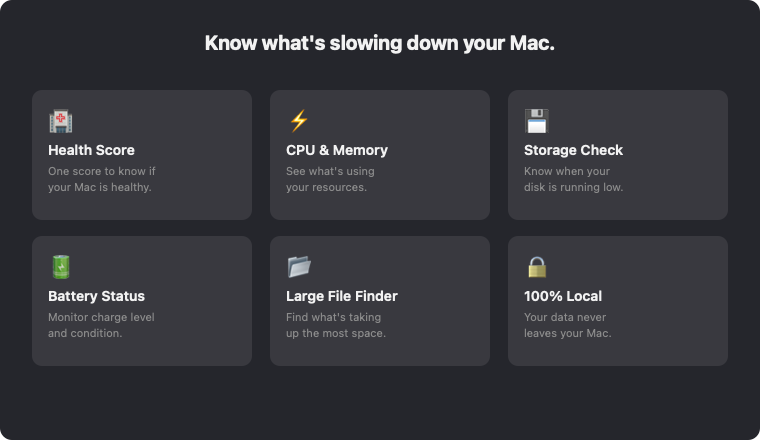Click 'Find what's taking up' description
The image size is (760, 440).
[336, 325]
